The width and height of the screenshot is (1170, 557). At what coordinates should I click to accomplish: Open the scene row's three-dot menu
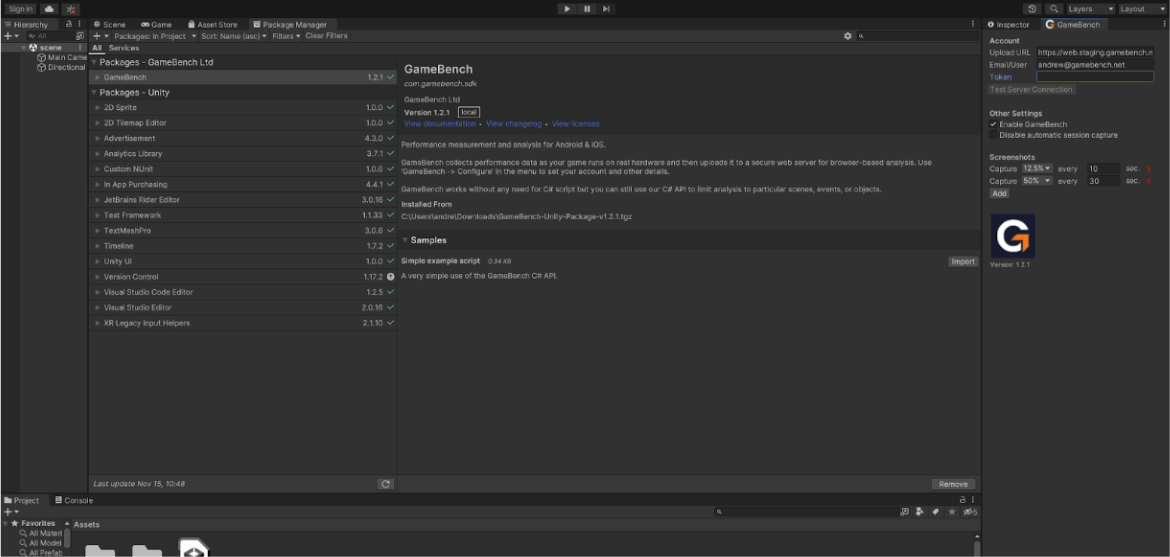[x=80, y=48]
